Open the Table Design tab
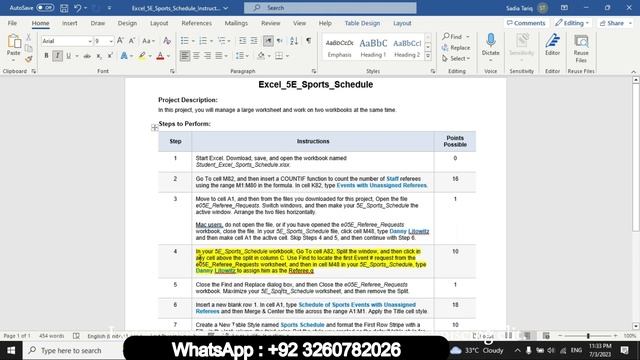Screen dimensions: 640x360 click(x=362, y=23)
